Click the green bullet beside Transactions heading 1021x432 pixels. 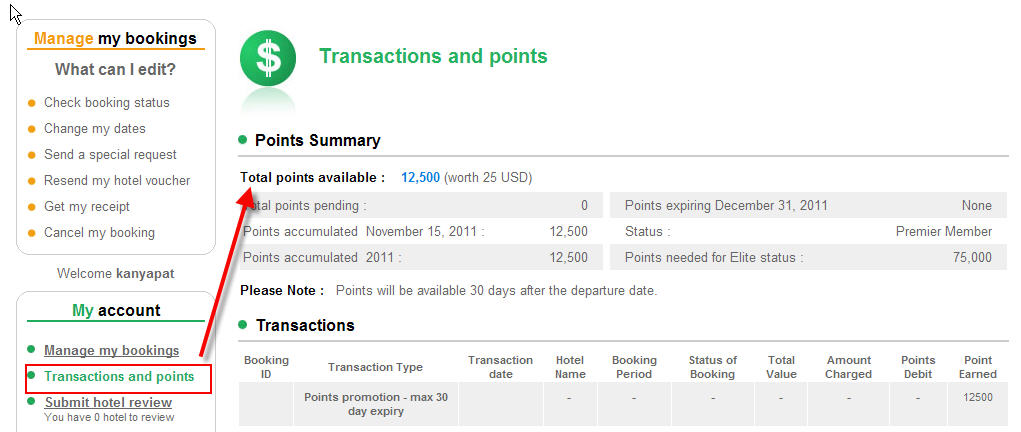(x=243, y=324)
